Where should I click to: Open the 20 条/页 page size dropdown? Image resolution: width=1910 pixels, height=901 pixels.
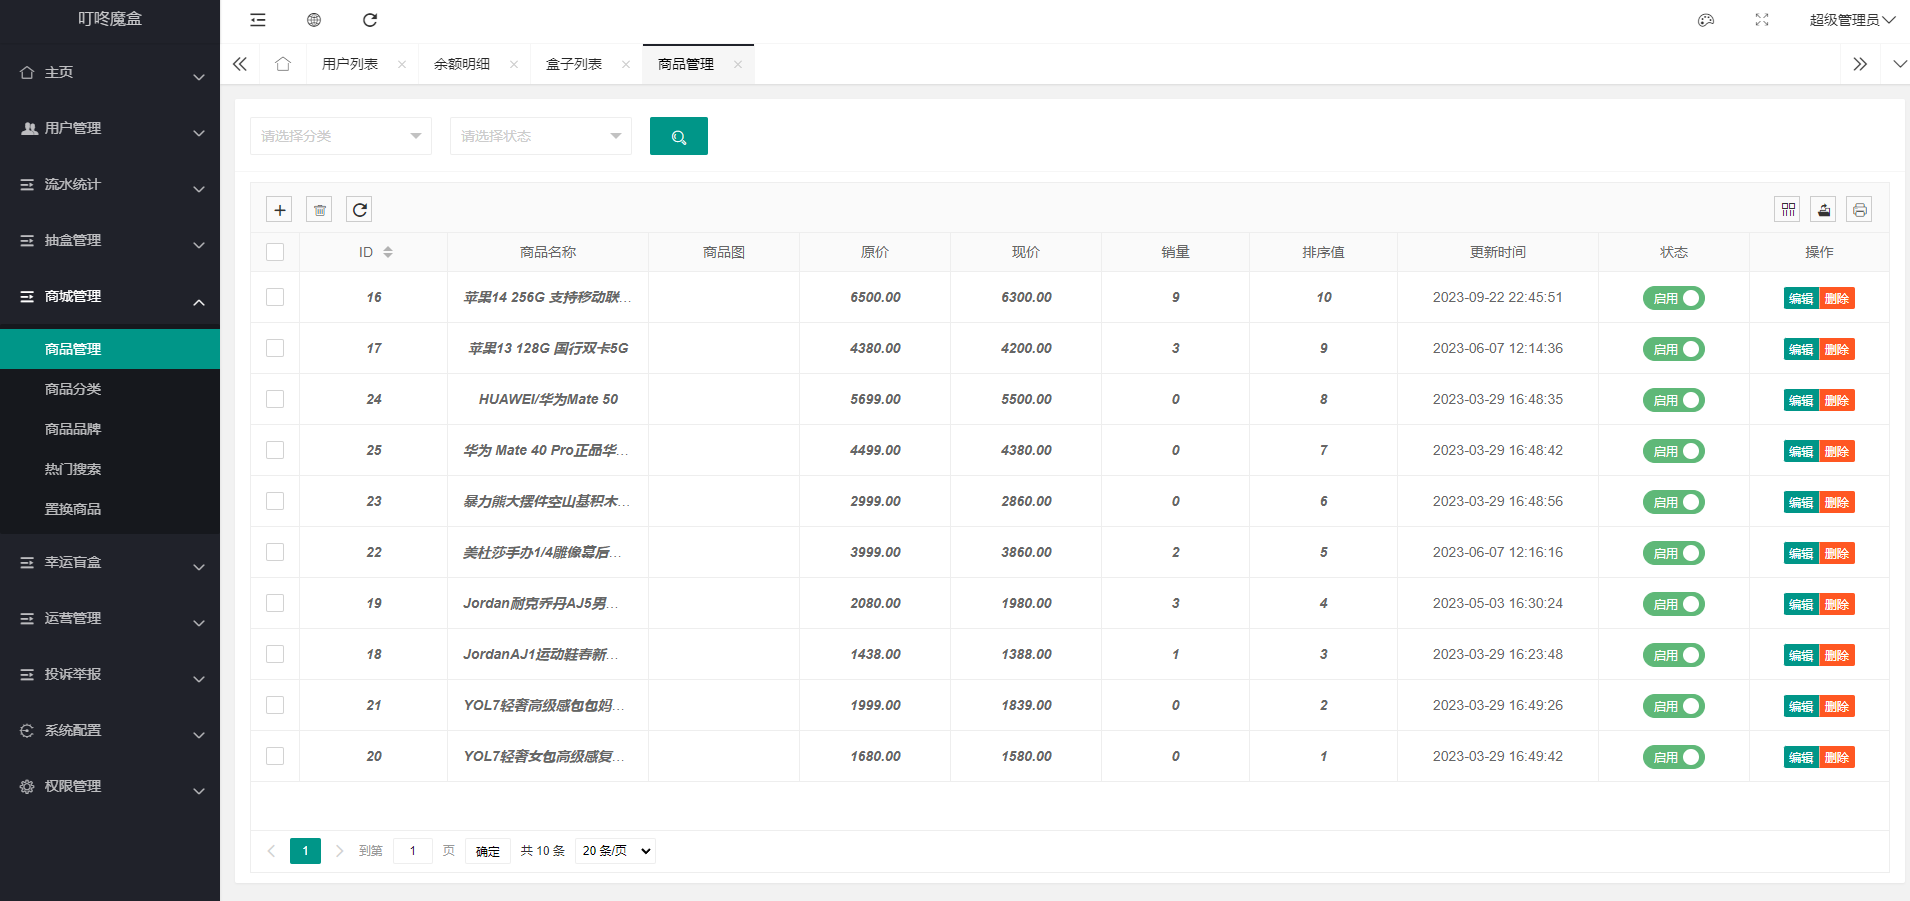615,851
